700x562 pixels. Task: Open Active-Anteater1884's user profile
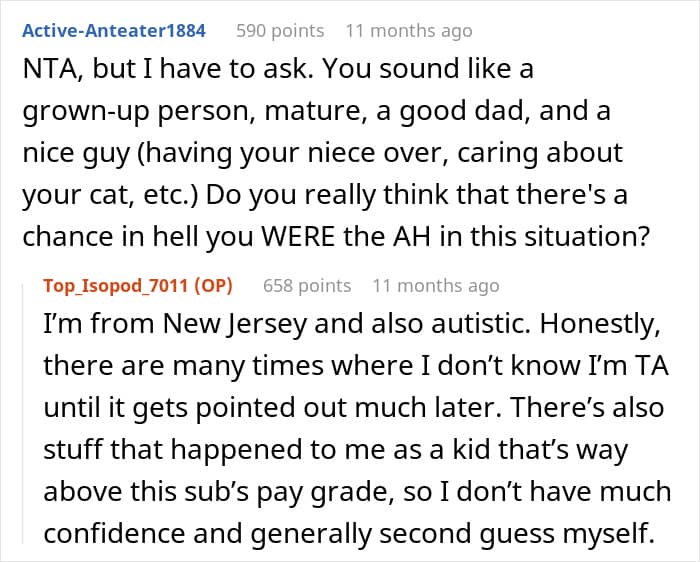[114, 31]
